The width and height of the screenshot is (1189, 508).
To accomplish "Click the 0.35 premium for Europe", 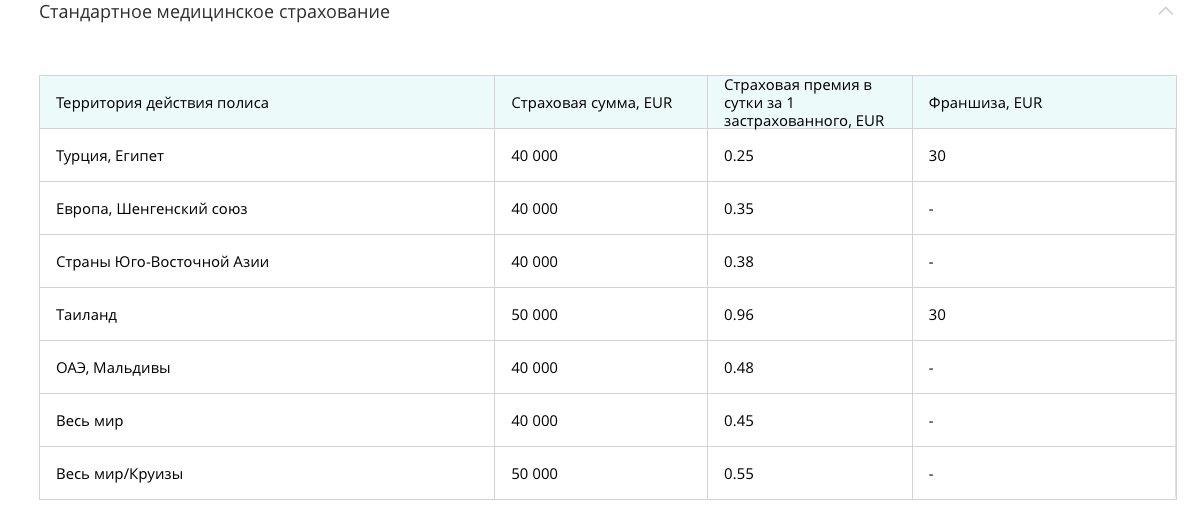I will click(x=739, y=209).
